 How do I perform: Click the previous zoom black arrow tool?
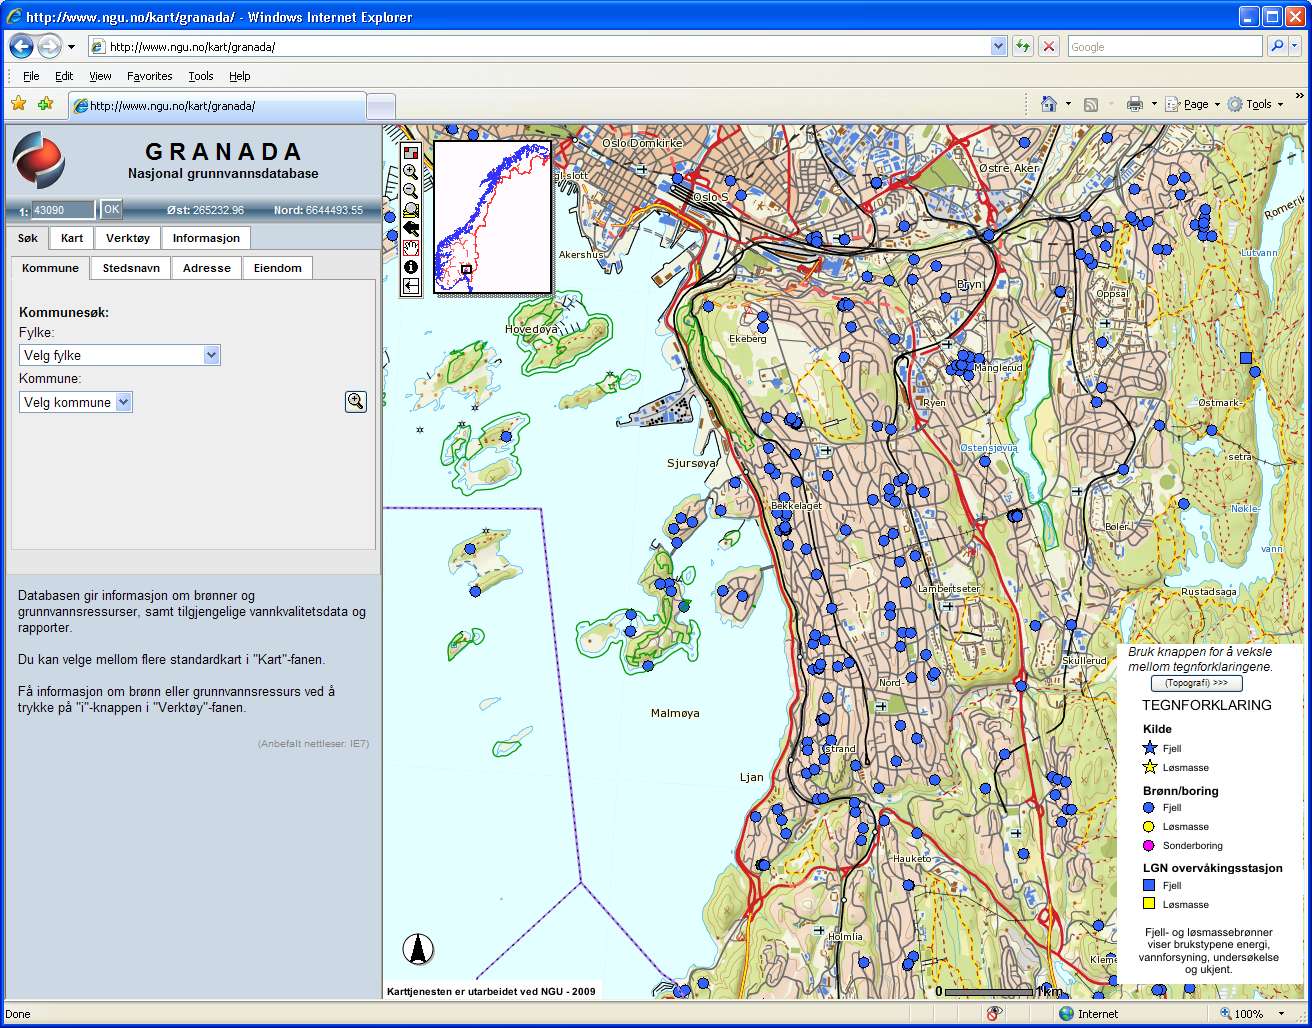point(410,229)
